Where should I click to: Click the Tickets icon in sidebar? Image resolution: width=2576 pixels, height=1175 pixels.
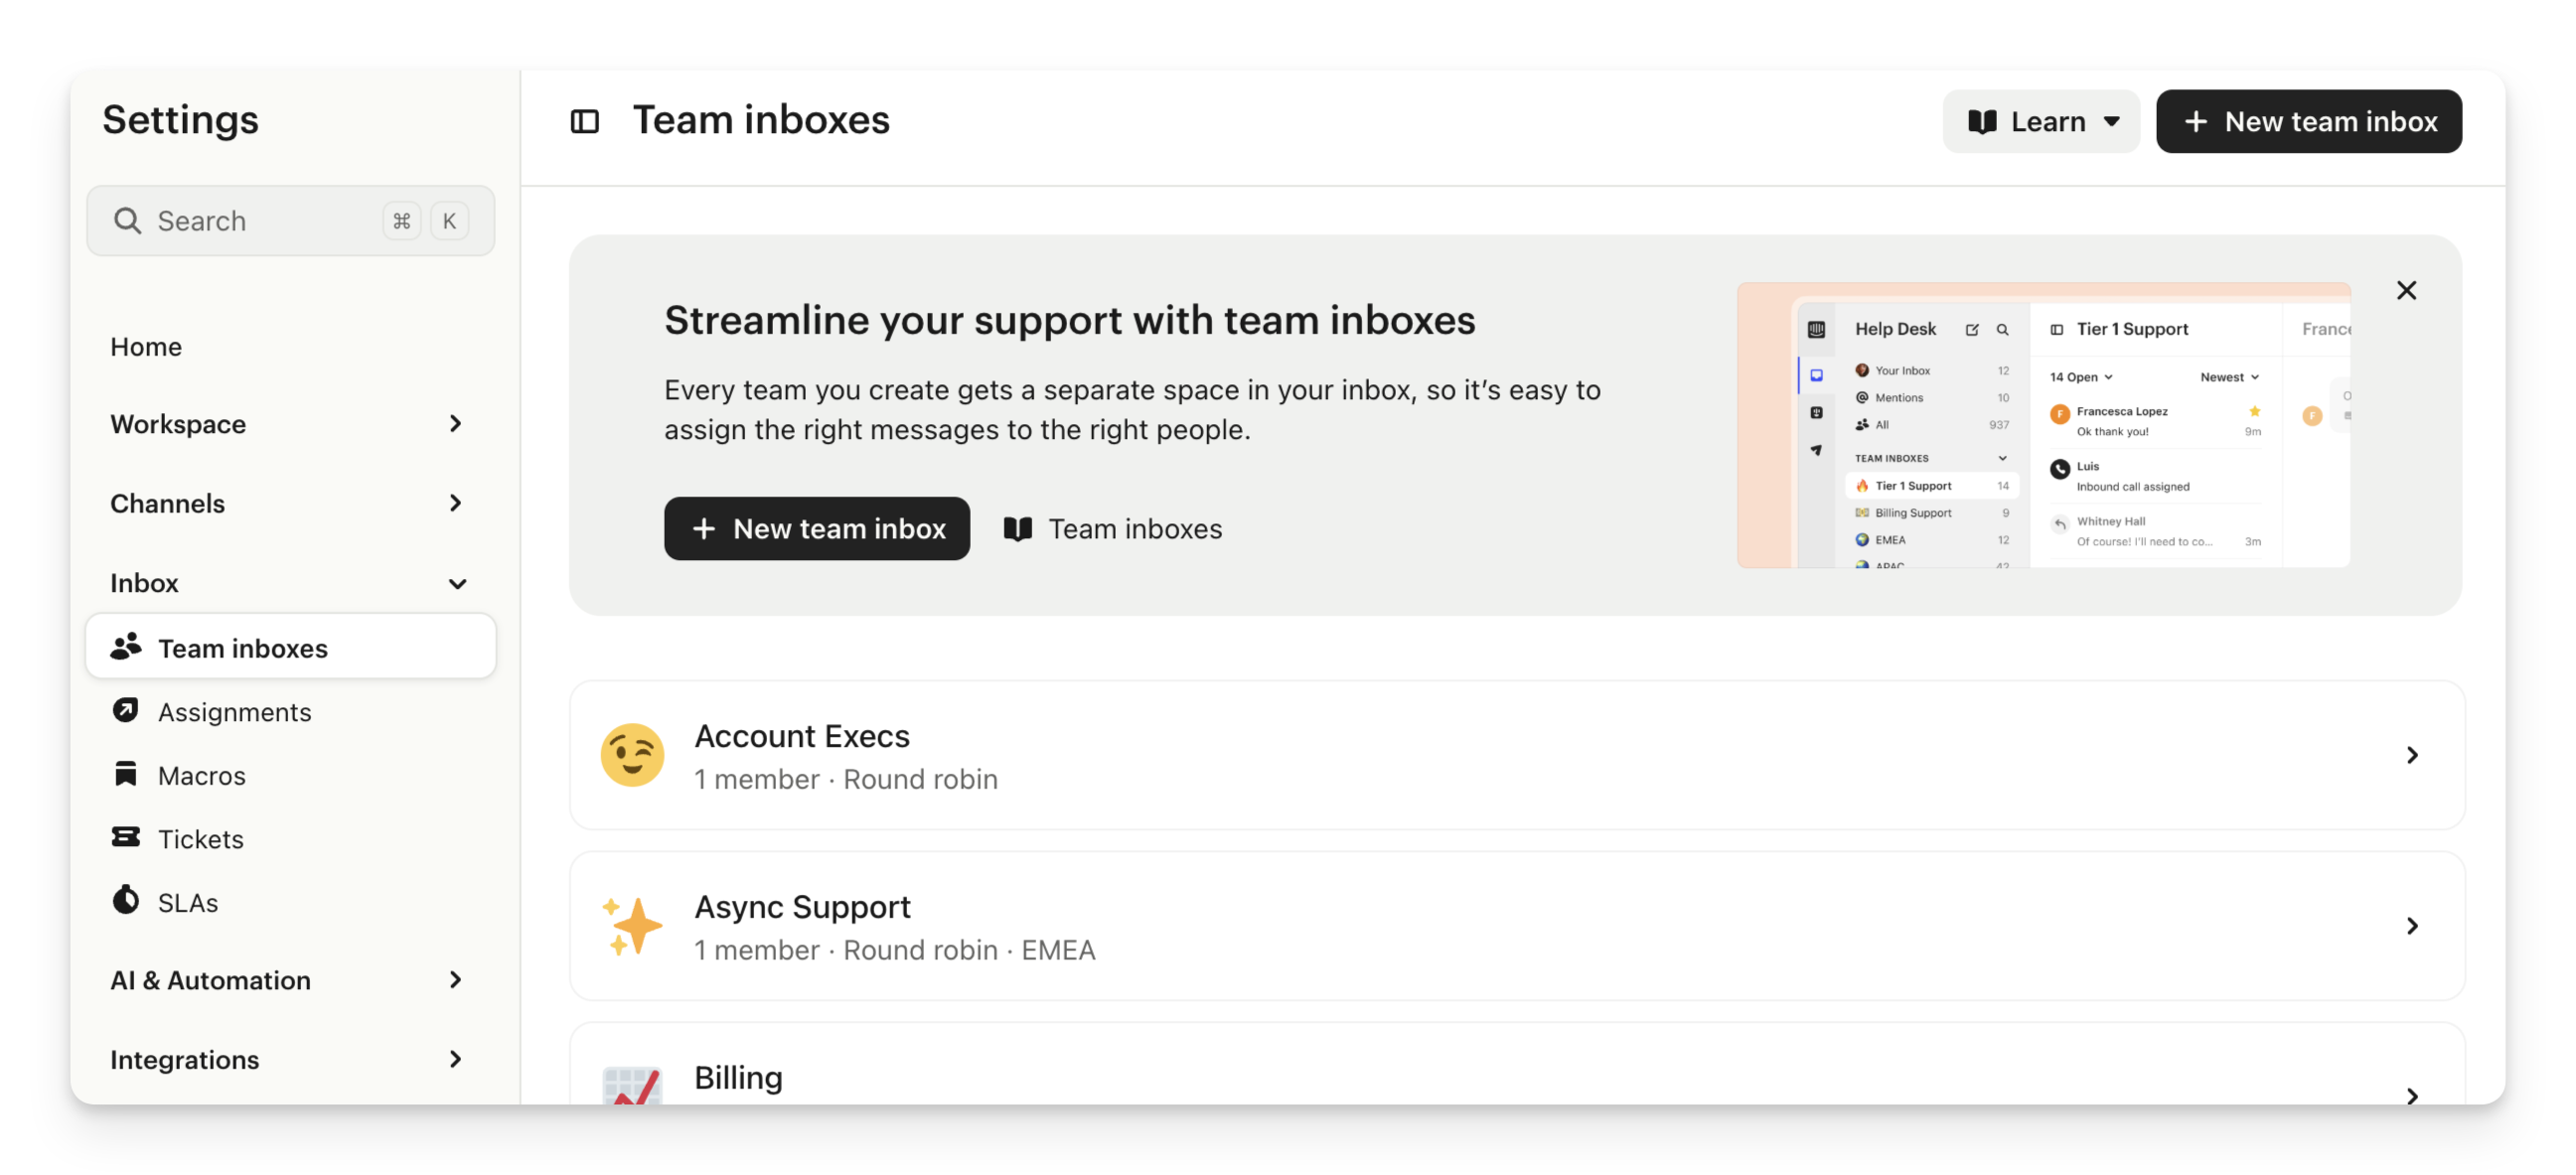(125, 837)
